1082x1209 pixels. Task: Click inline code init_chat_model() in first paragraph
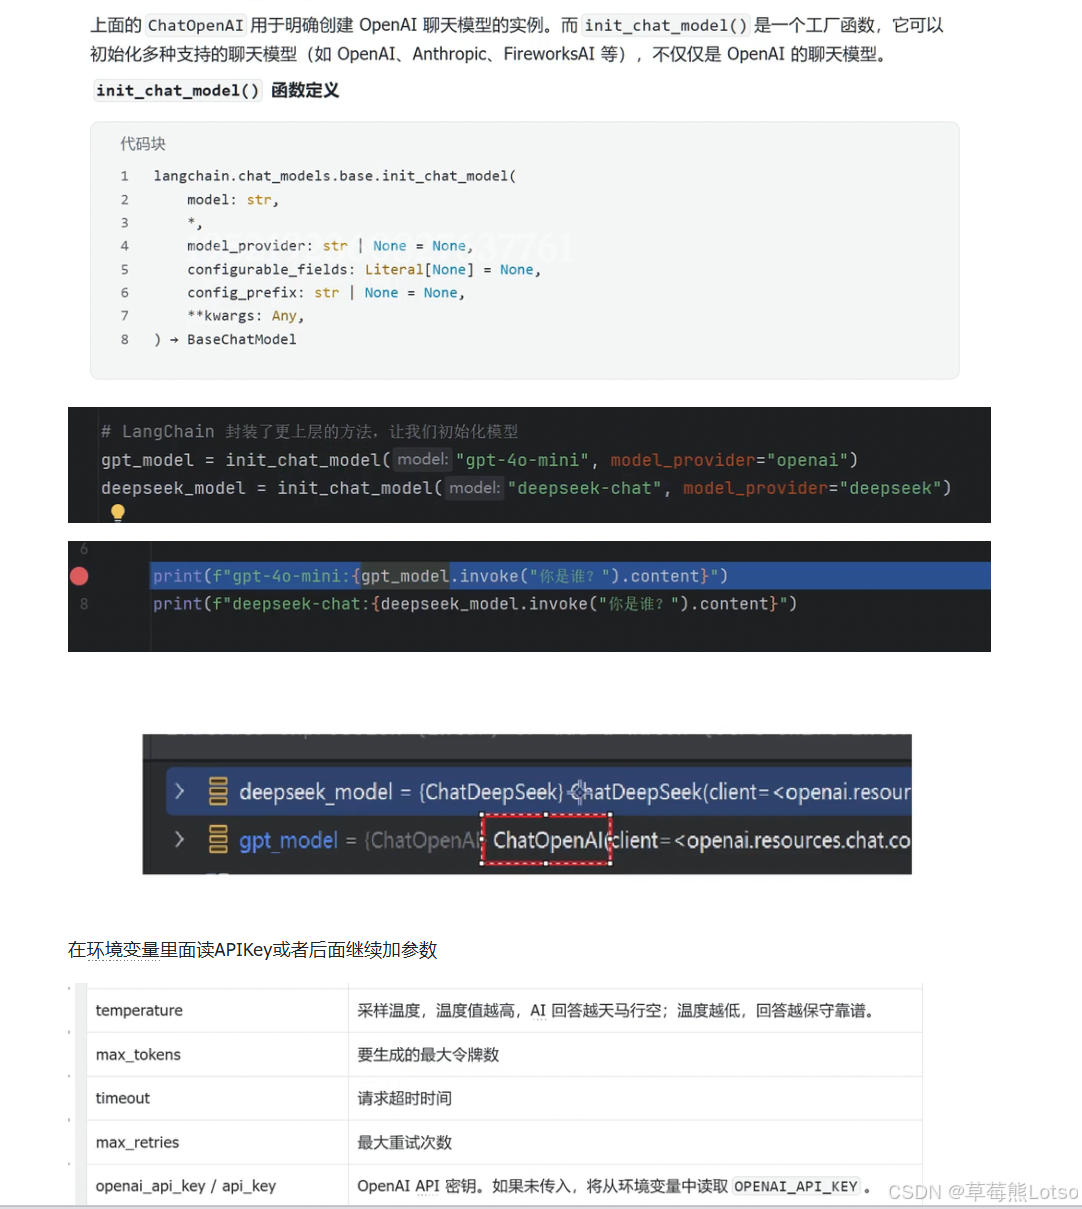click(x=666, y=25)
